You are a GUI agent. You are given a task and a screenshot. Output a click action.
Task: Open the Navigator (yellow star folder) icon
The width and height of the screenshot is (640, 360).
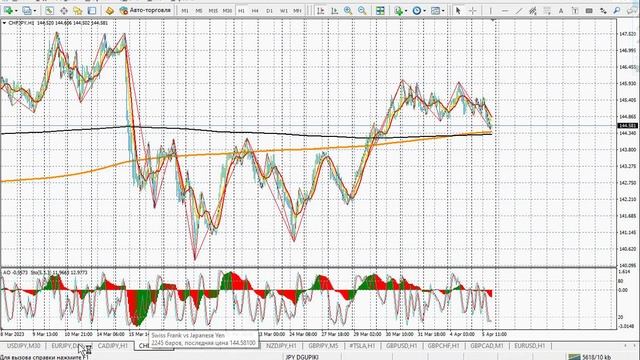(78, 11)
